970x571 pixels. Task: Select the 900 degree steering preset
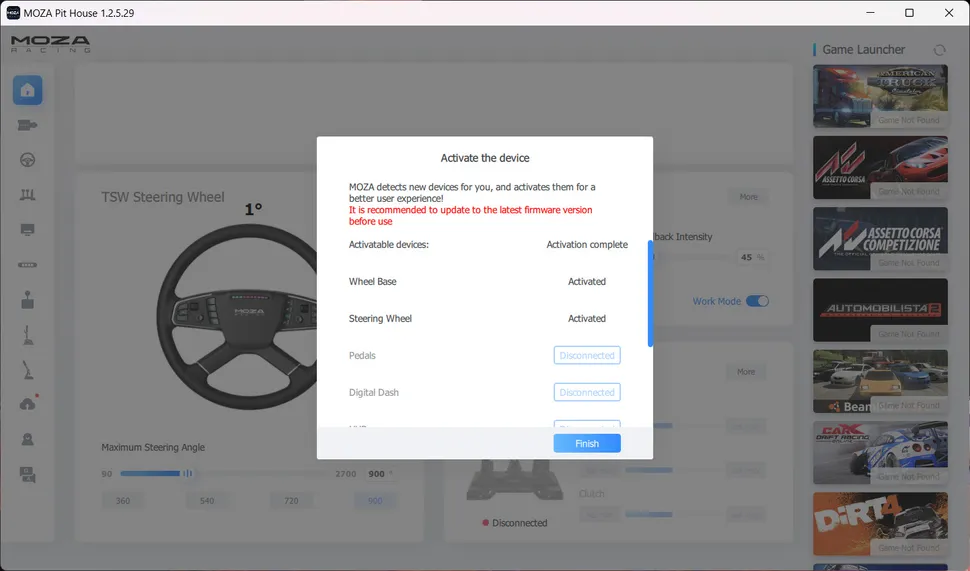tap(376, 500)
